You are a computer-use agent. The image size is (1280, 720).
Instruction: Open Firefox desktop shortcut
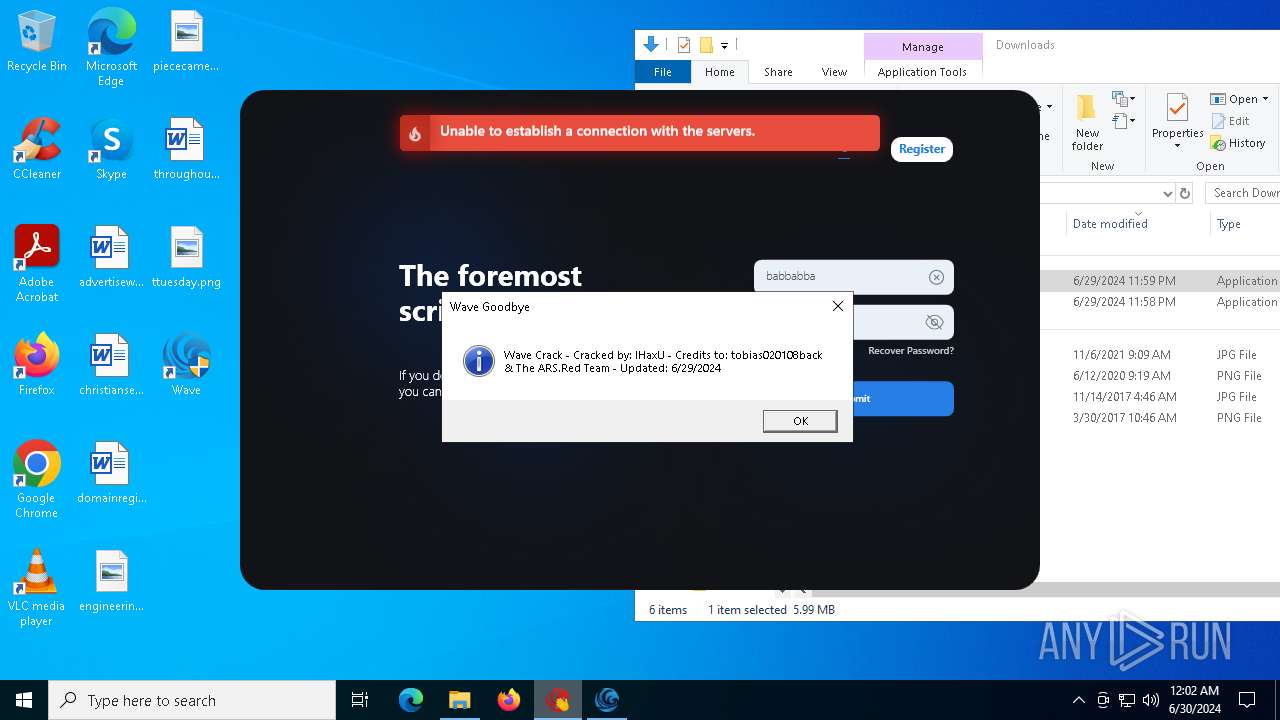click(37, 365)
